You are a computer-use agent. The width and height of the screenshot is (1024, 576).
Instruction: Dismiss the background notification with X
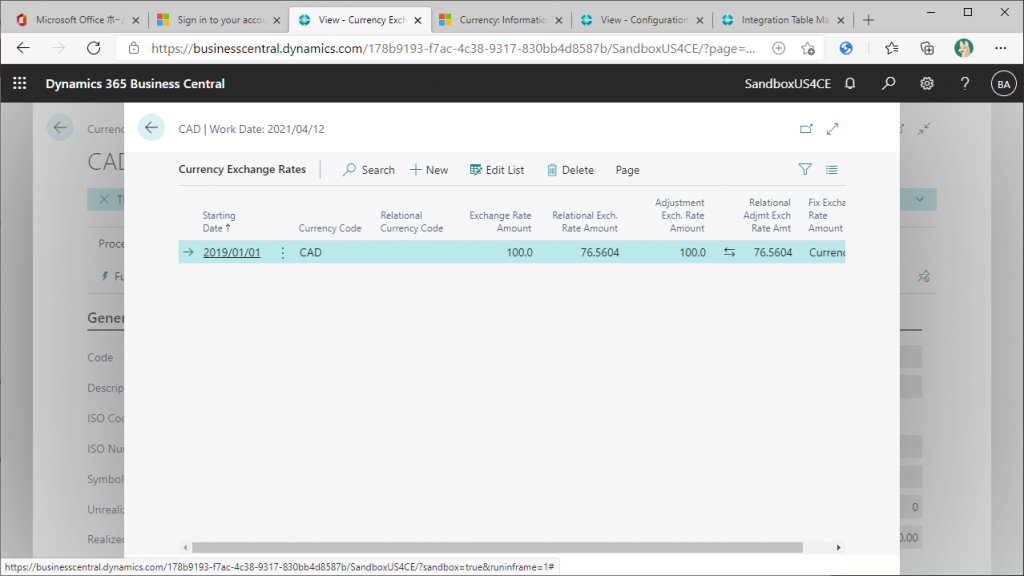coord(104,199)
